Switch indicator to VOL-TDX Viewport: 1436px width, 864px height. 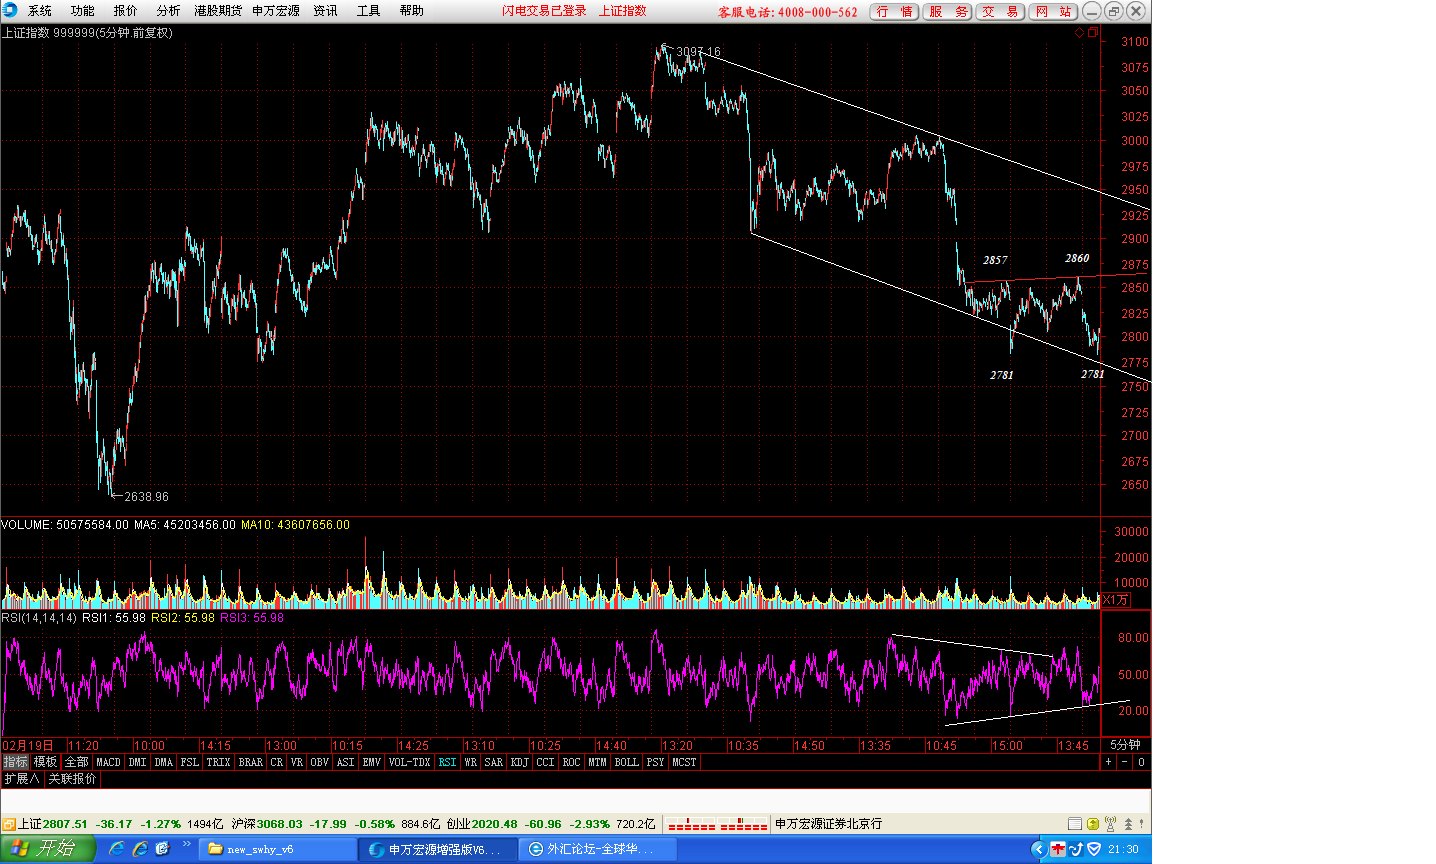point(409,762)
